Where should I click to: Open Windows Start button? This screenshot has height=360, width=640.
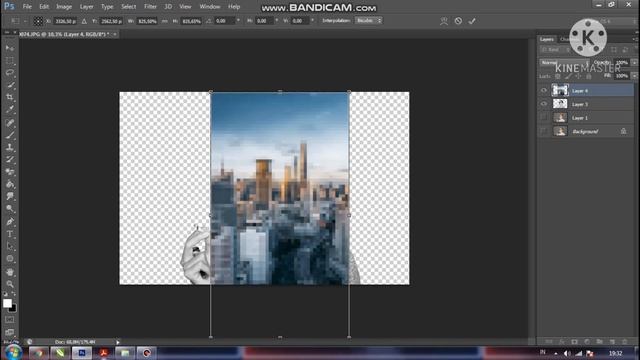(x=13, y=352)
